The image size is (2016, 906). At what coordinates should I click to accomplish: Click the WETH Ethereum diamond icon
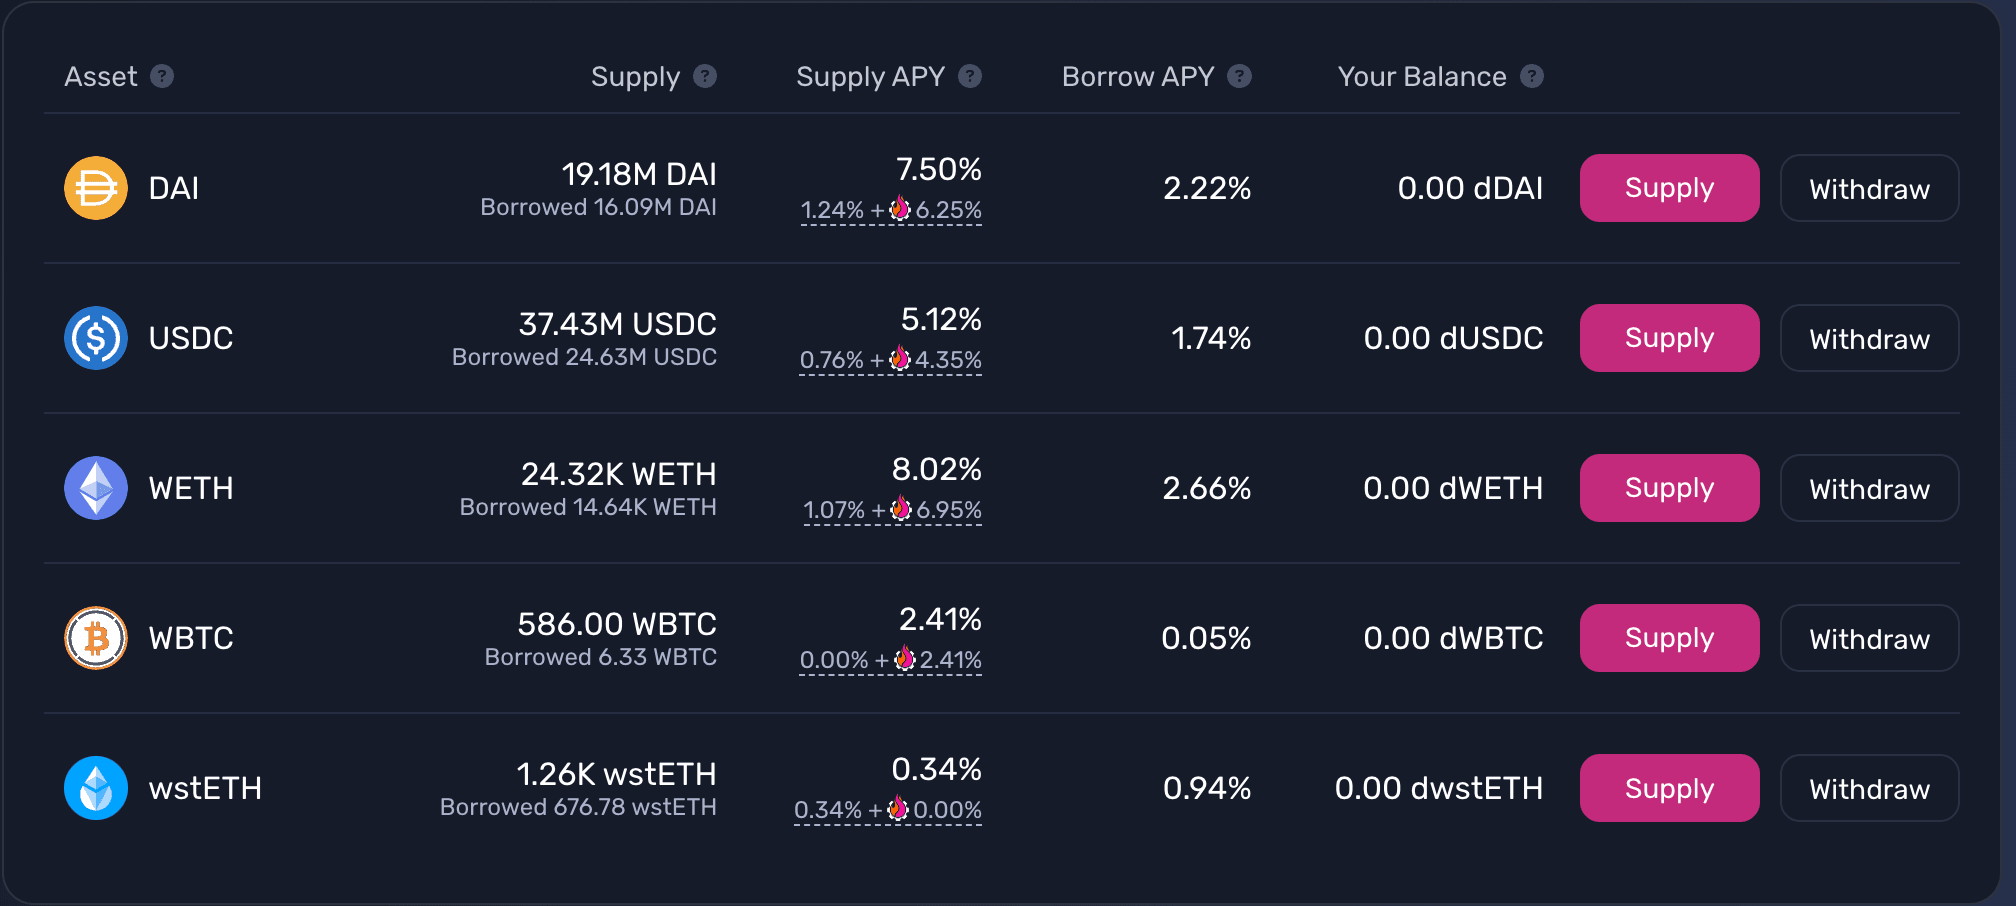(x=96, y=488)
